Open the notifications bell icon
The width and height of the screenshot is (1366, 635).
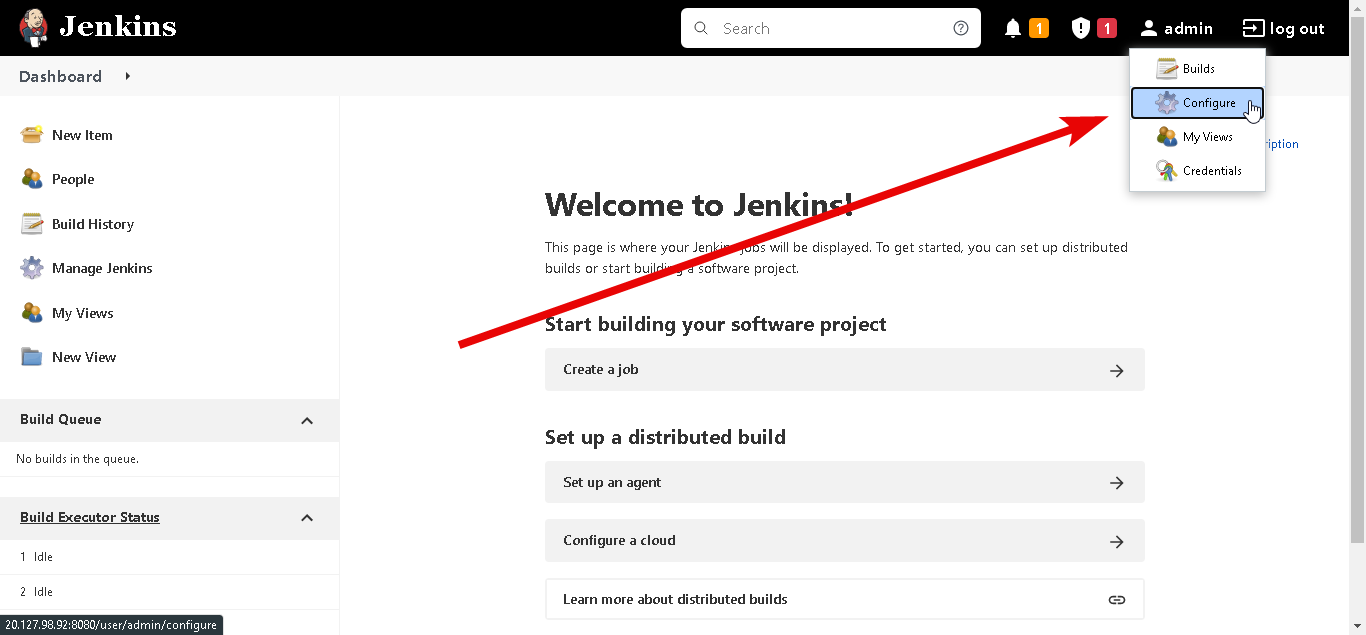[1013, 28]
